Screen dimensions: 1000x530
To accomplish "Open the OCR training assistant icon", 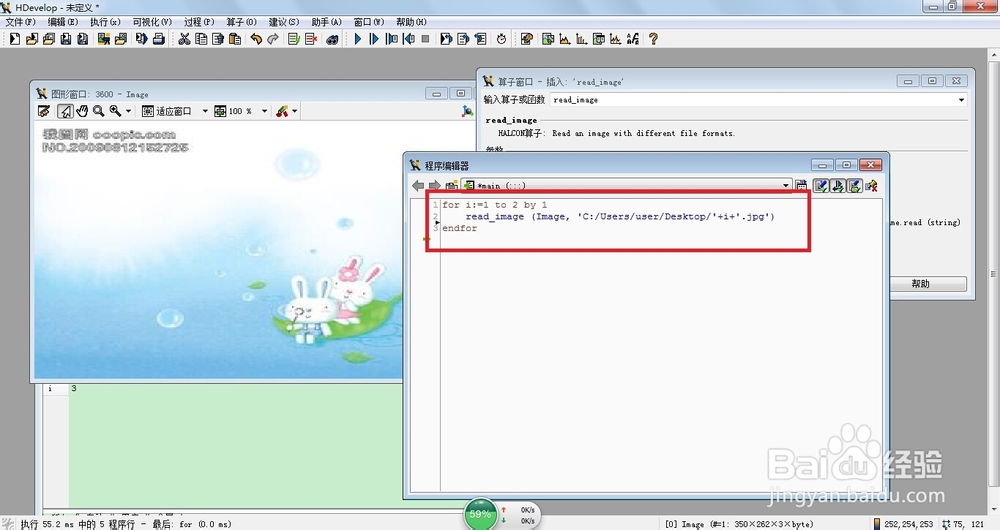I will (633, 39).
